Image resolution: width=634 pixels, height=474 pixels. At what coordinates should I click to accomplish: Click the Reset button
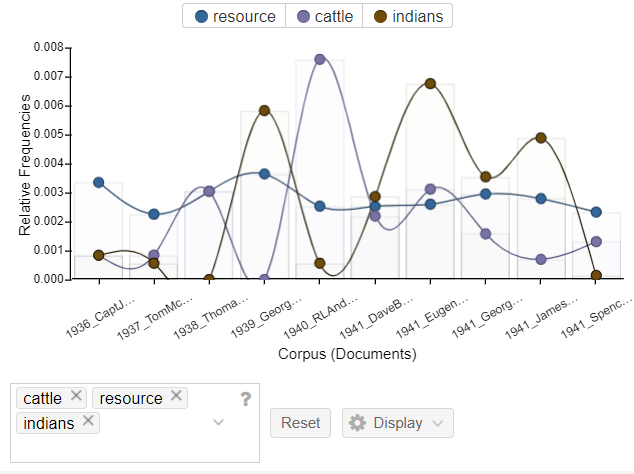pos(300,423)
